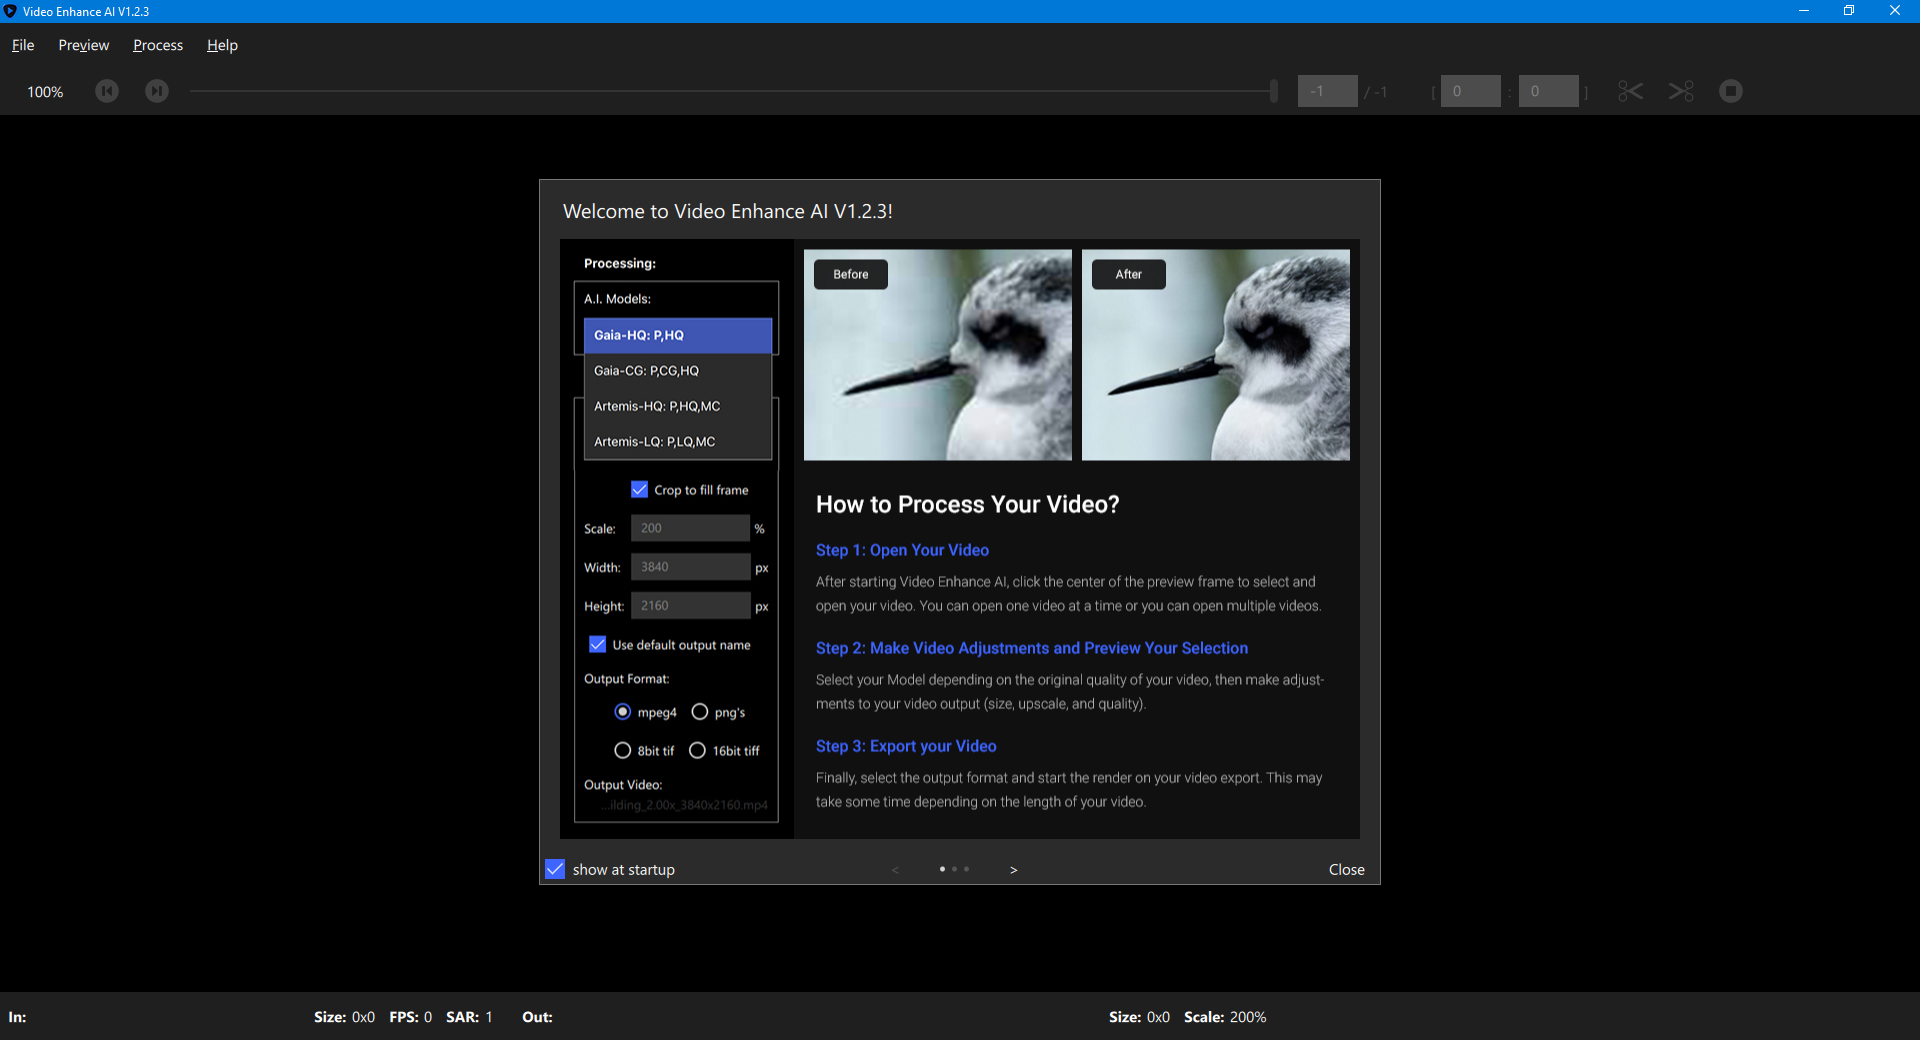Open the File menu
The width and height of the screenshot is (1920, 1040).
click(23, 45)
